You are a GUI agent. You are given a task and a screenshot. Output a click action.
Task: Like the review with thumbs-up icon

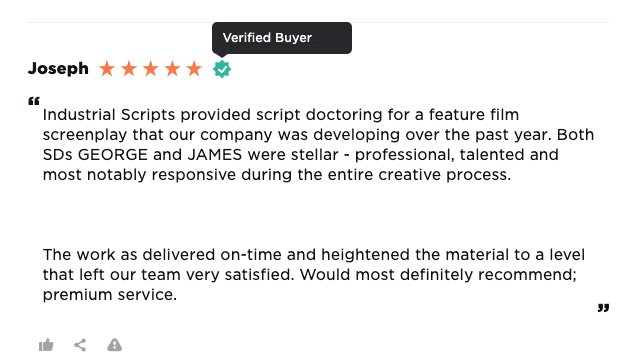pyautogui.click(x=46, y=345)
